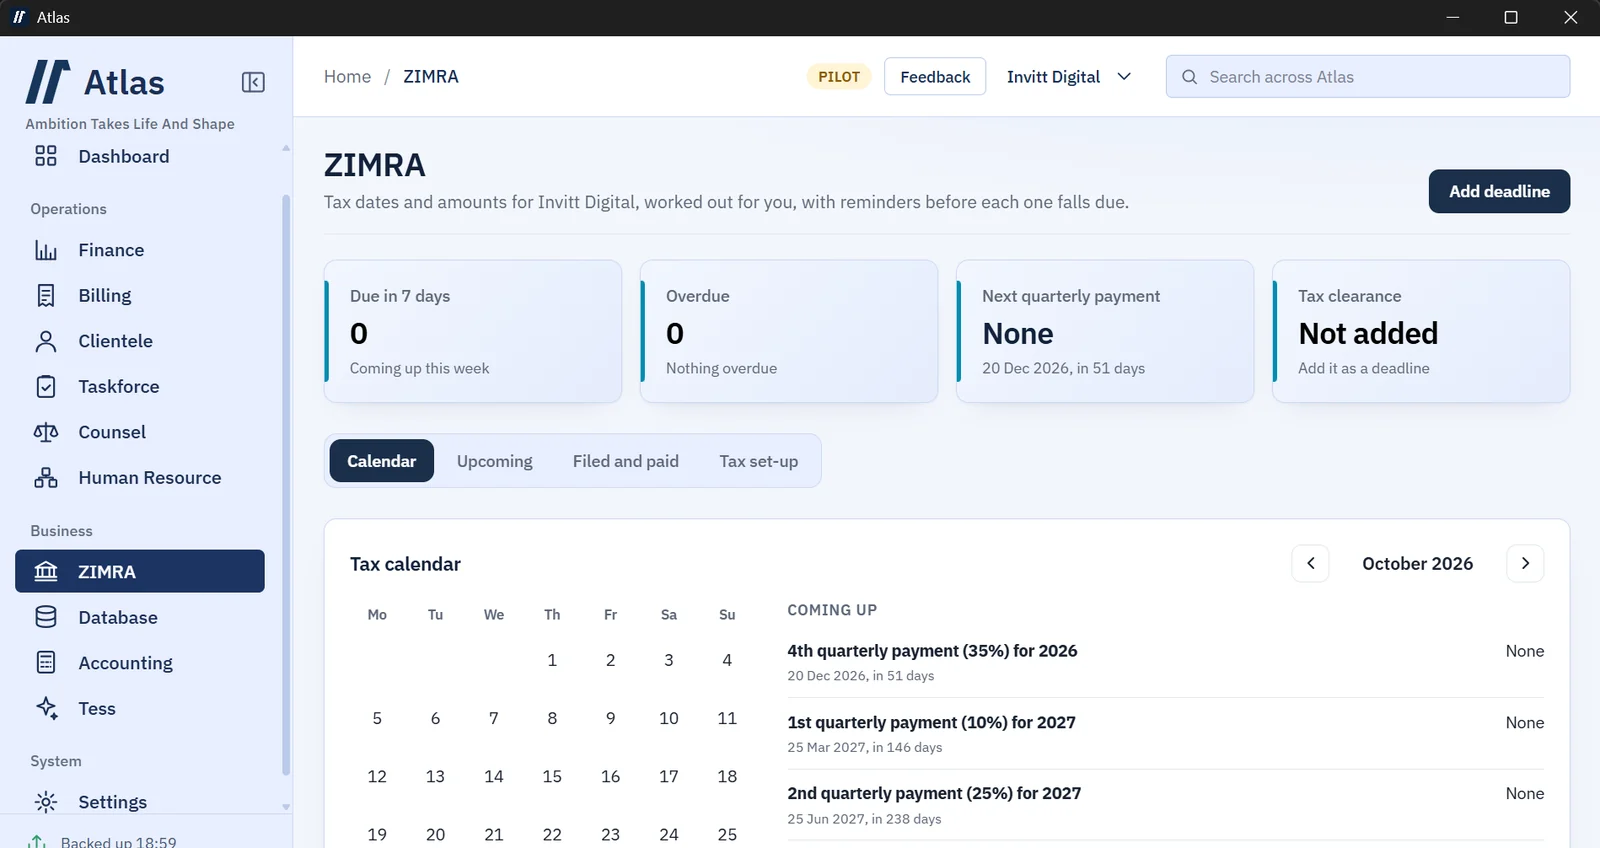Select October 1 in the calendar

point(552,660)
